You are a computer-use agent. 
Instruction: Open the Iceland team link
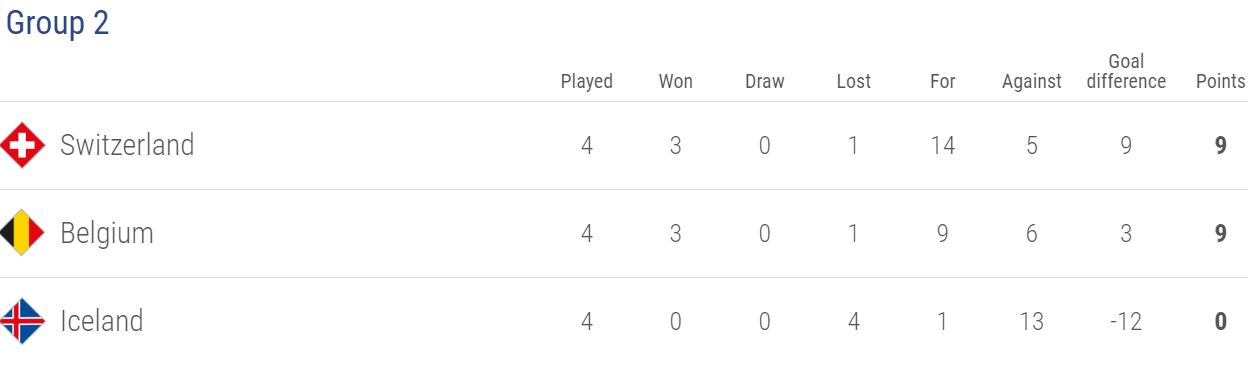(x=102, y=321)
